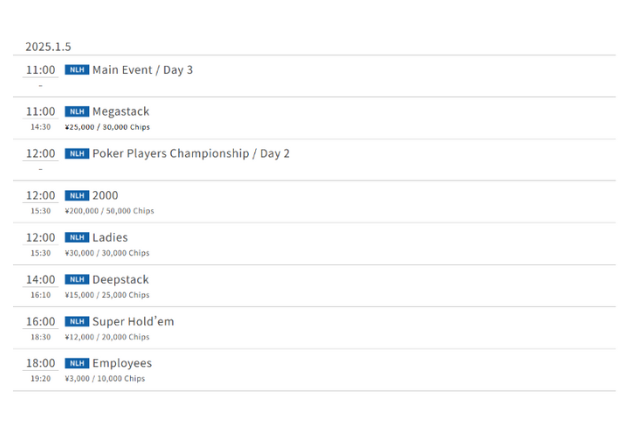This screenshot has height=427, width=640.
Task: Select Poker Players Championship / Day 2
Action: pyautogui.click(x=190, y=154)
